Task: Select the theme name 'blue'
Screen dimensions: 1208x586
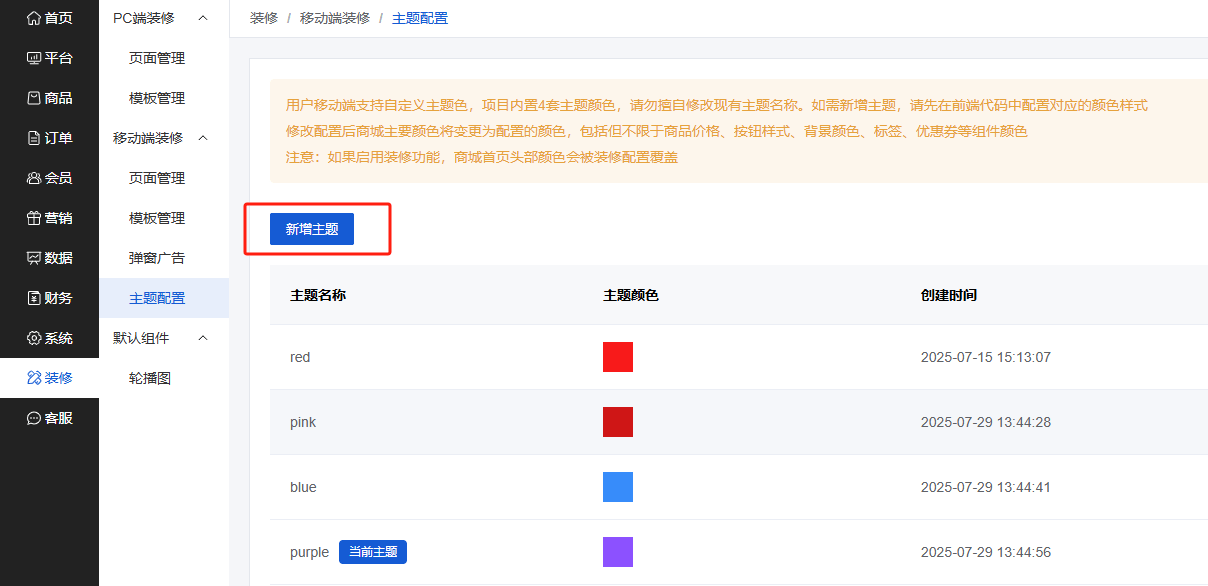Action: (303, 487)
